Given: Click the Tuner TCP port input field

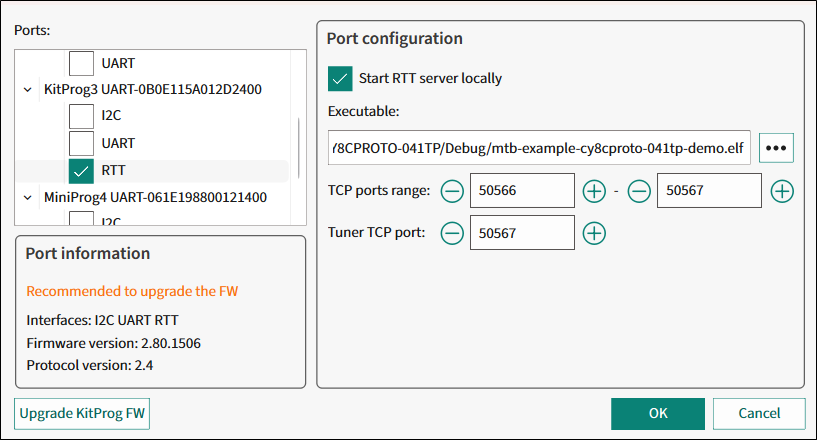Looking at the screenshot, I should (522, 233).
